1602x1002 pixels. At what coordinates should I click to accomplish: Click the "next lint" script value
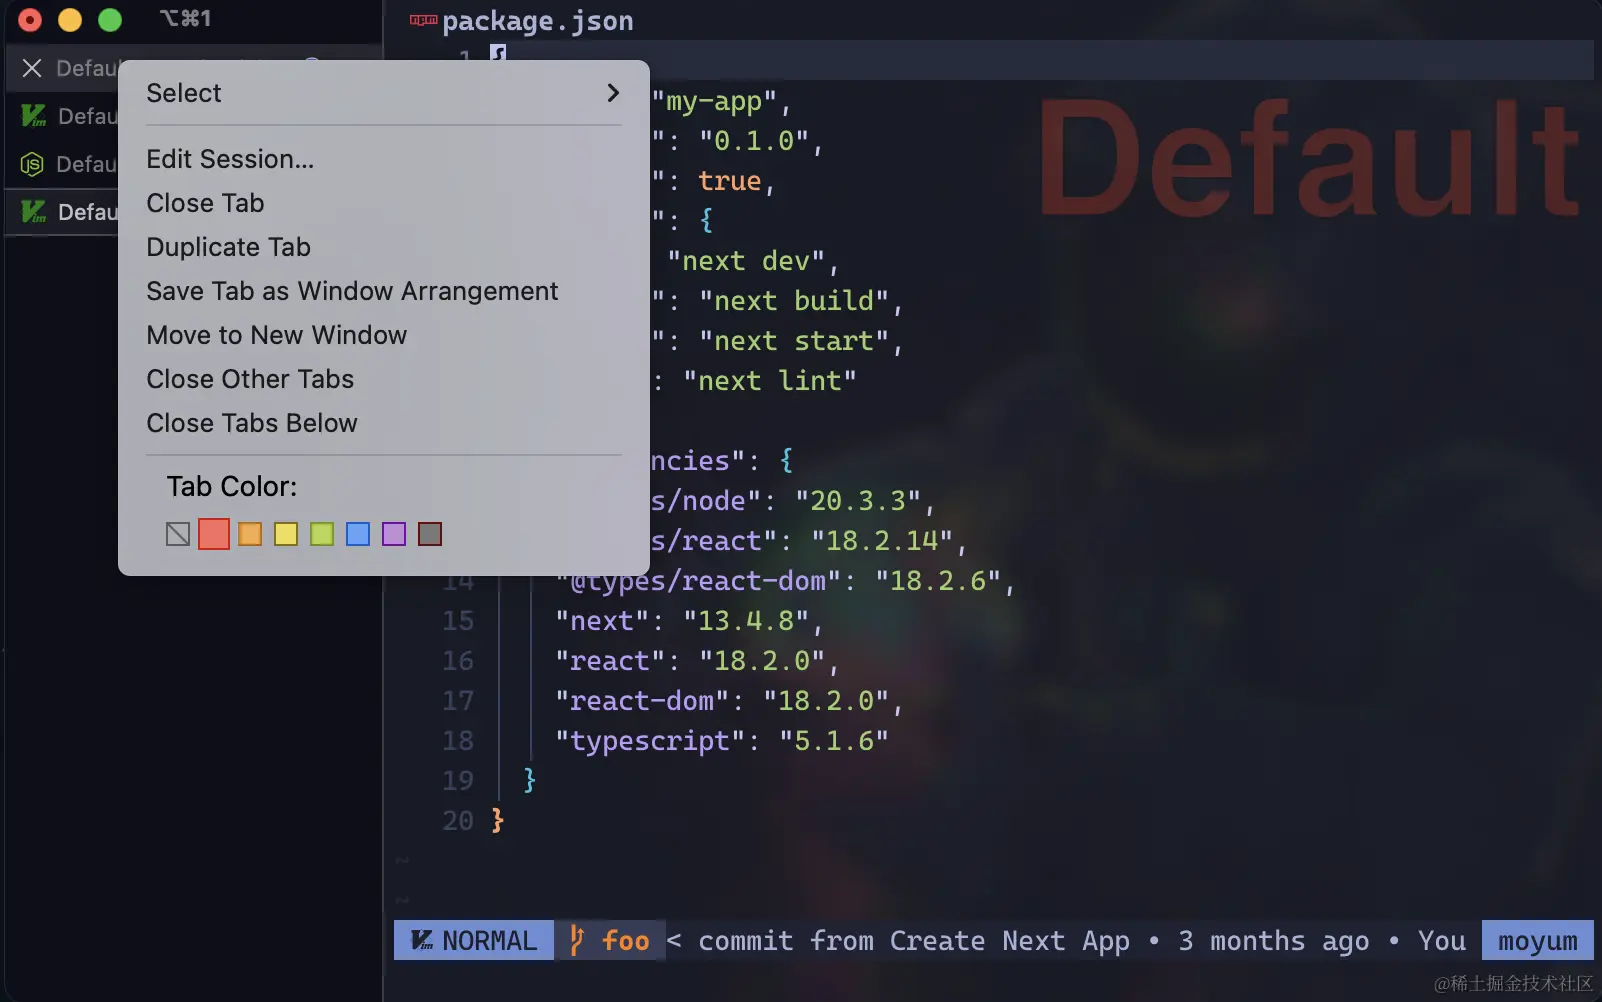[770, 381]
